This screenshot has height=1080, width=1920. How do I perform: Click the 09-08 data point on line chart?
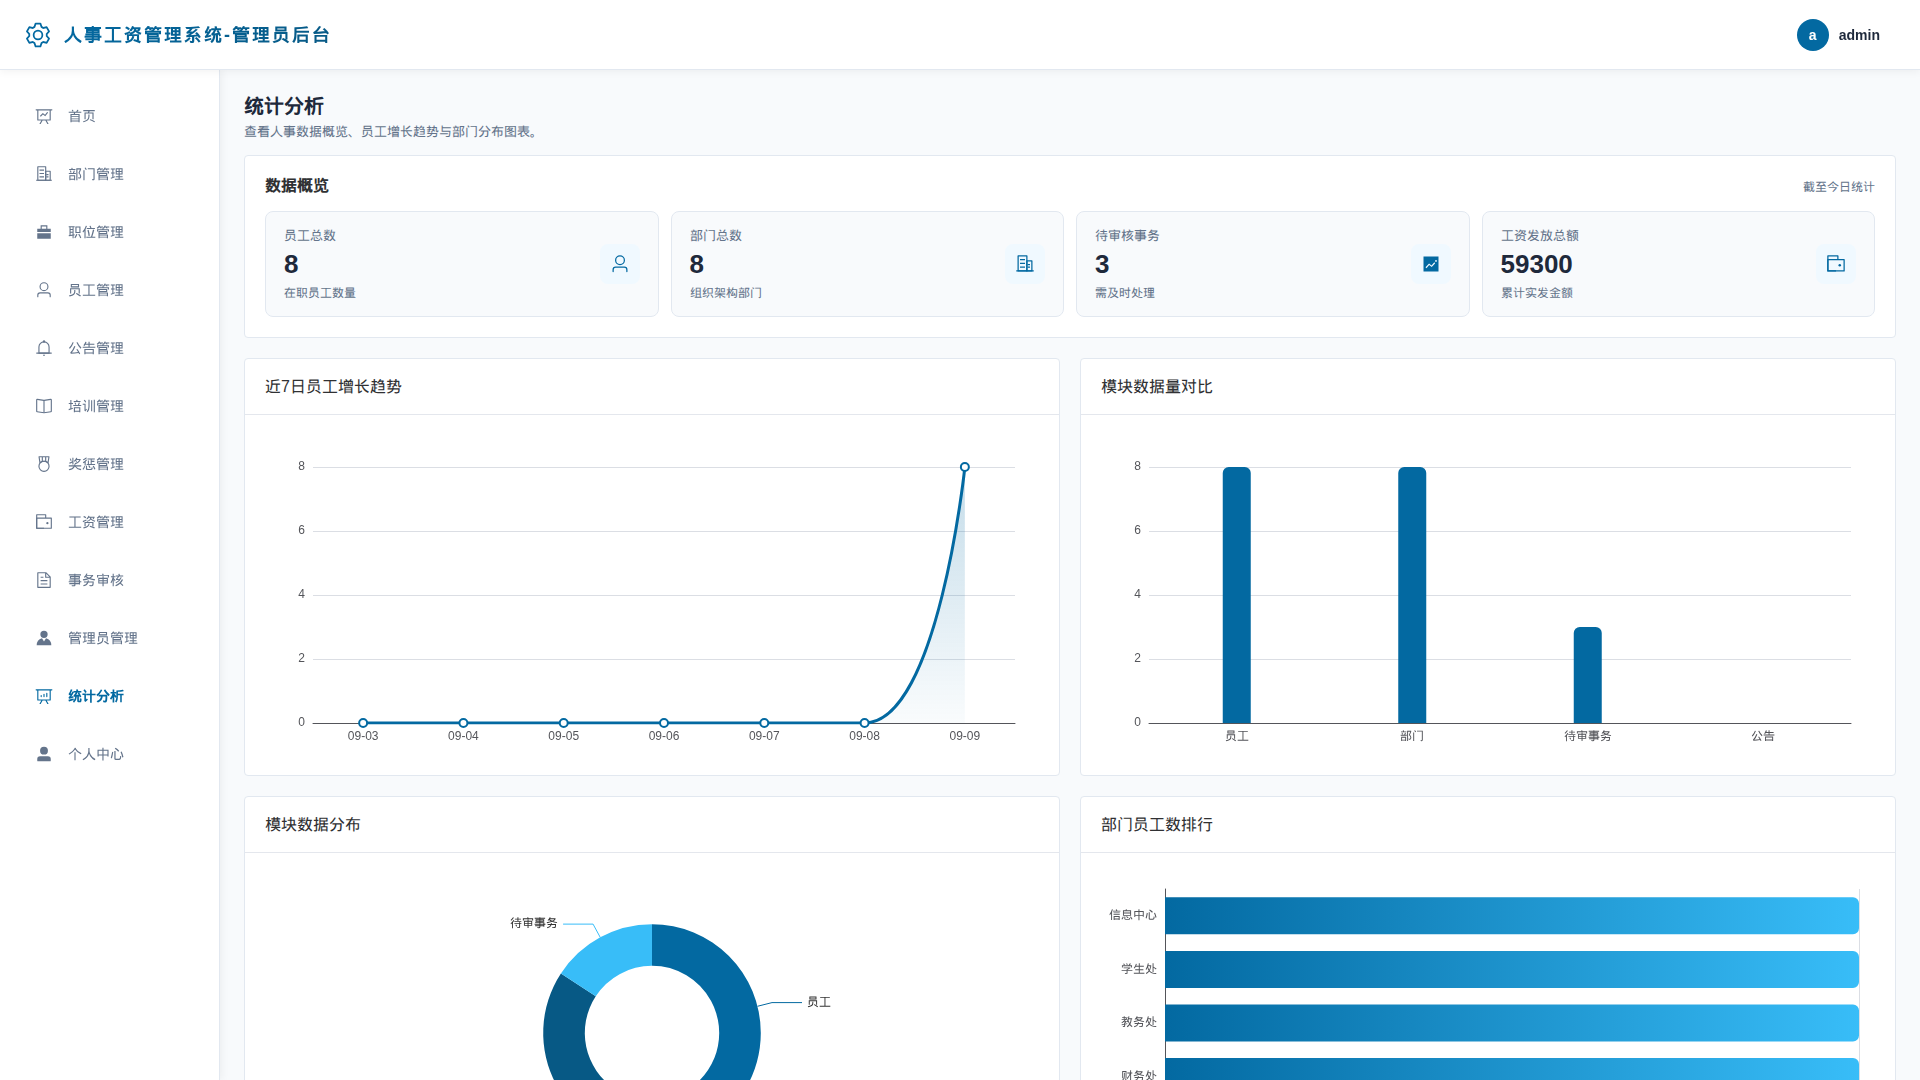point(865,723)
